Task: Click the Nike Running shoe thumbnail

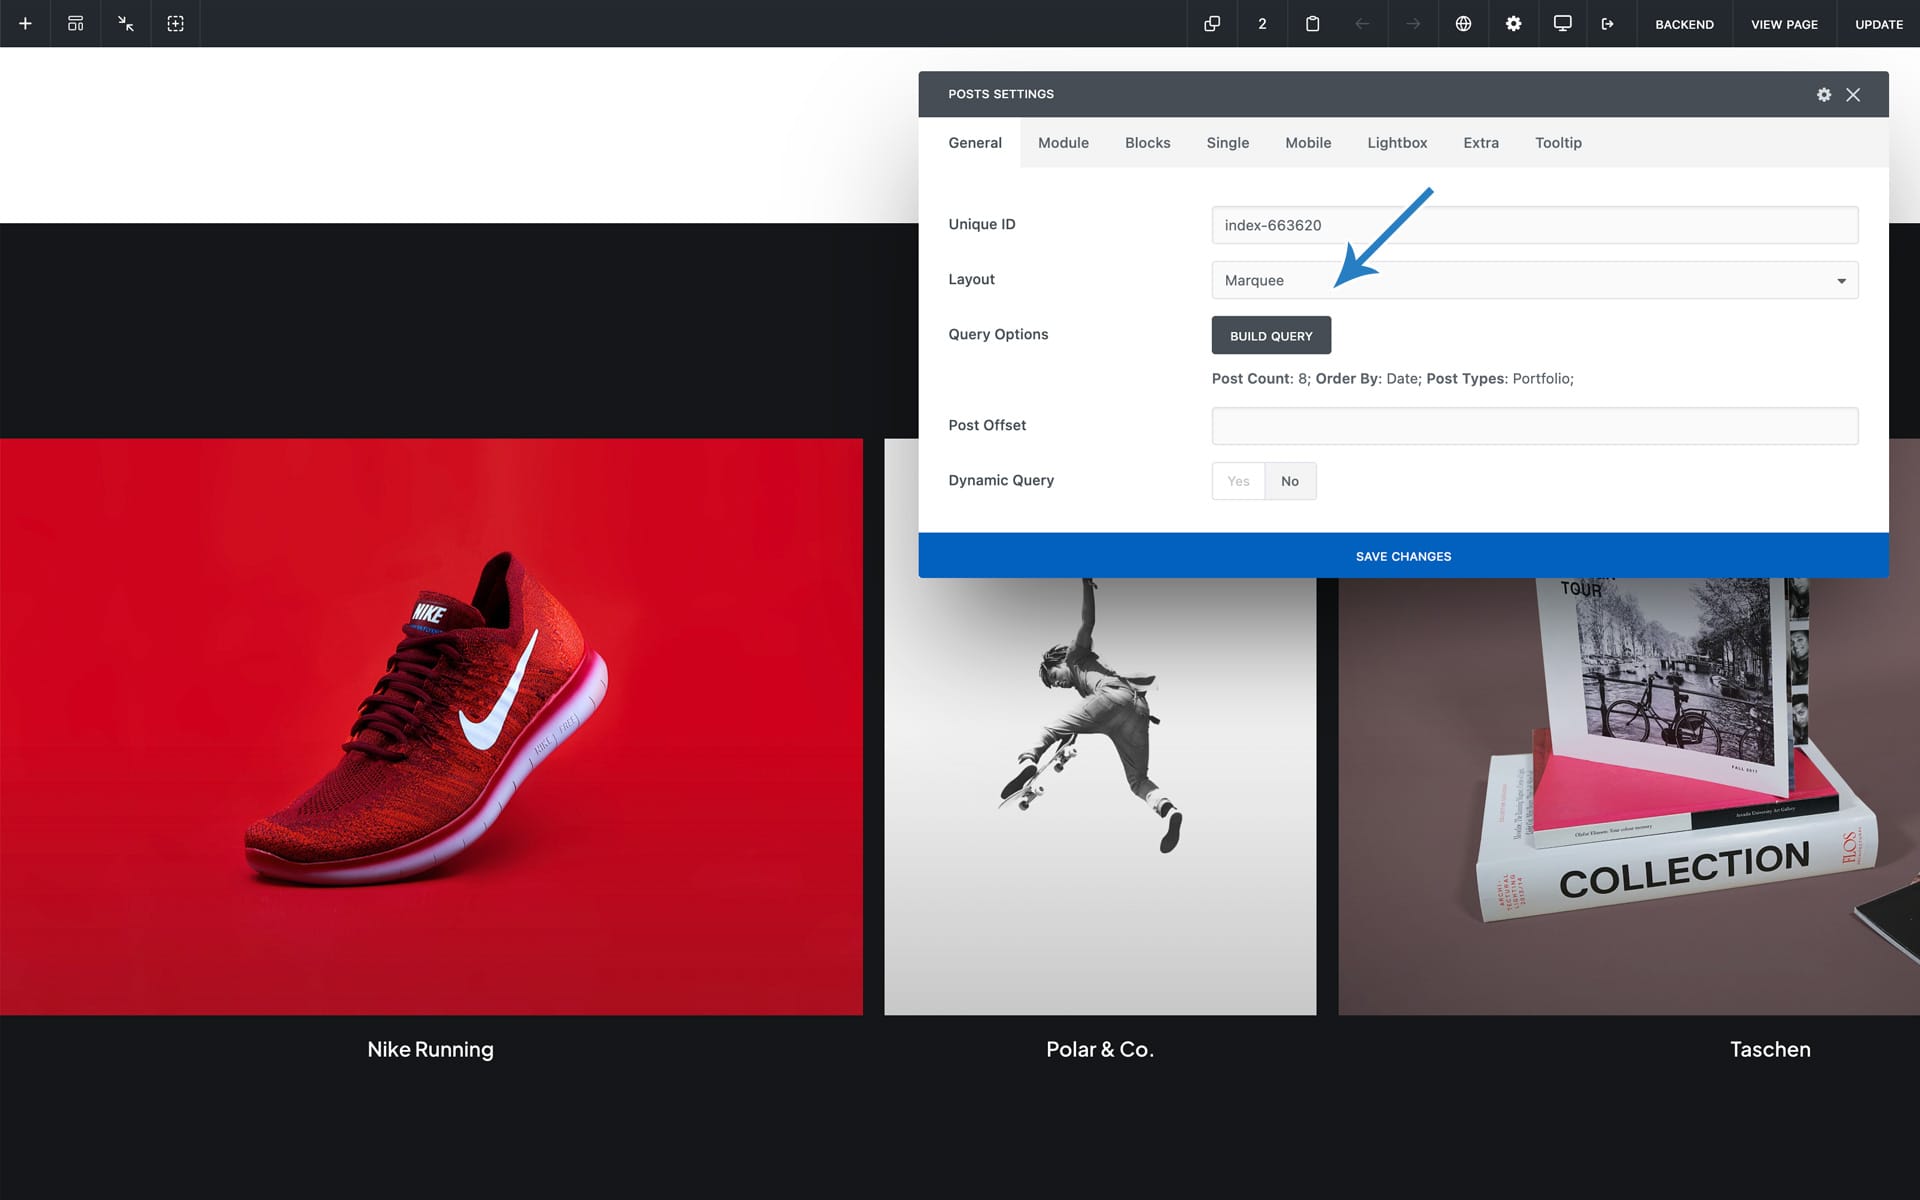Action: tap(431, 726)
